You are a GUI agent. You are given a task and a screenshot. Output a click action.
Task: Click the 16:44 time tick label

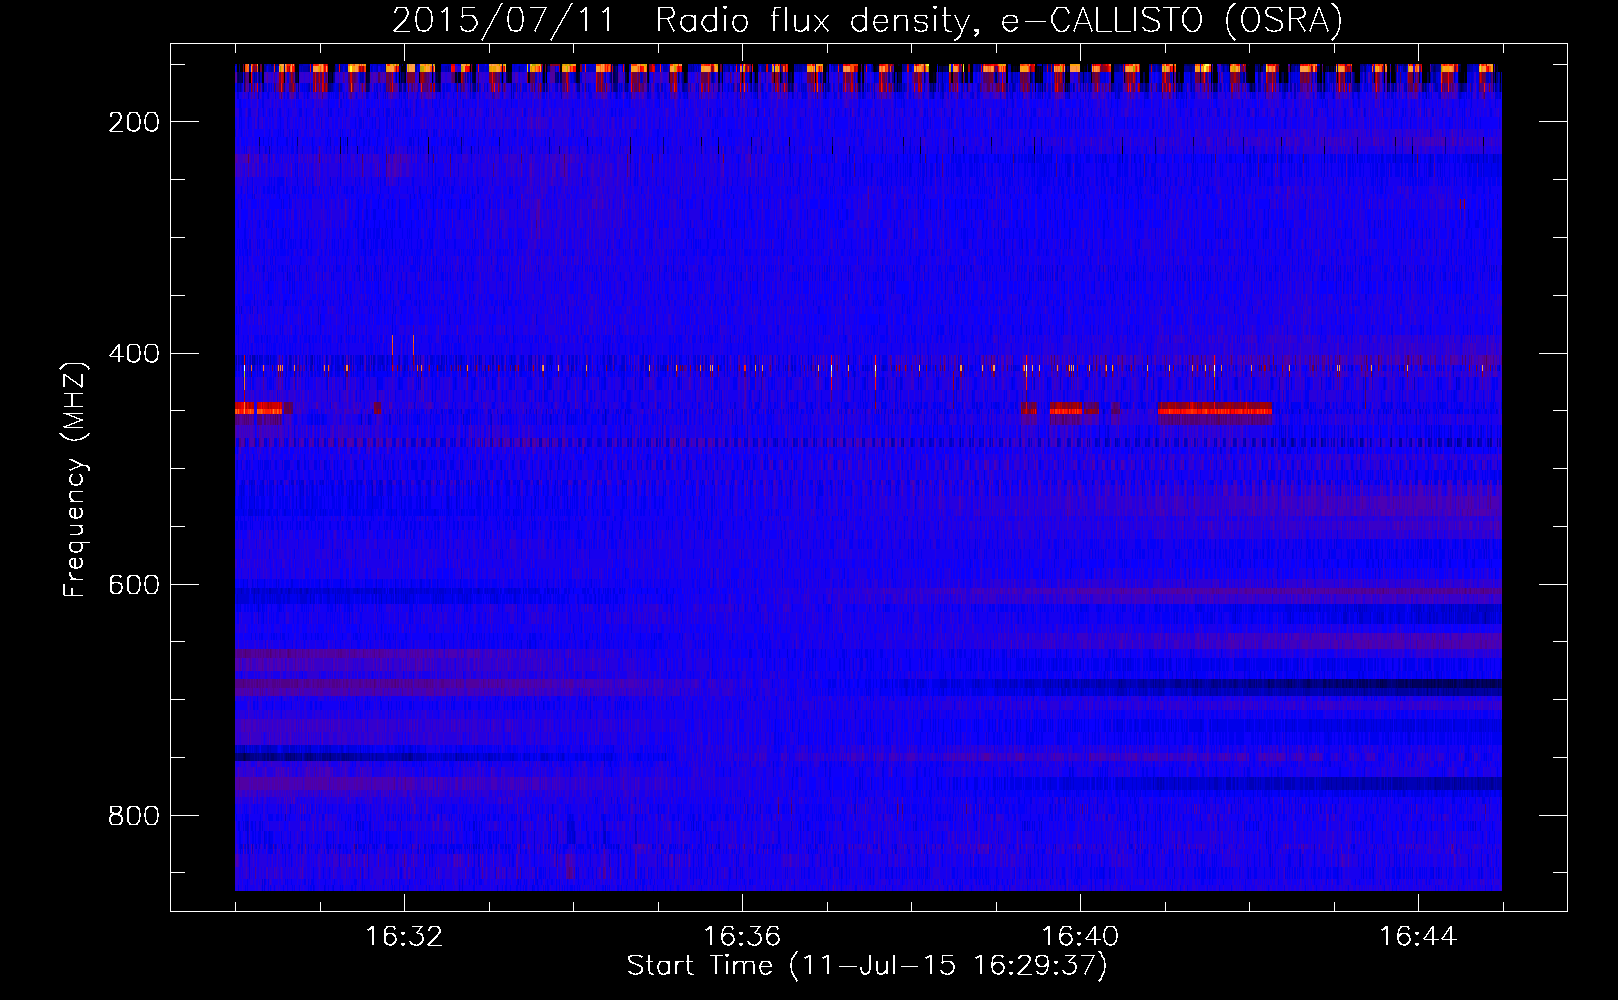pyautogui.click(x=1418, y=937)
